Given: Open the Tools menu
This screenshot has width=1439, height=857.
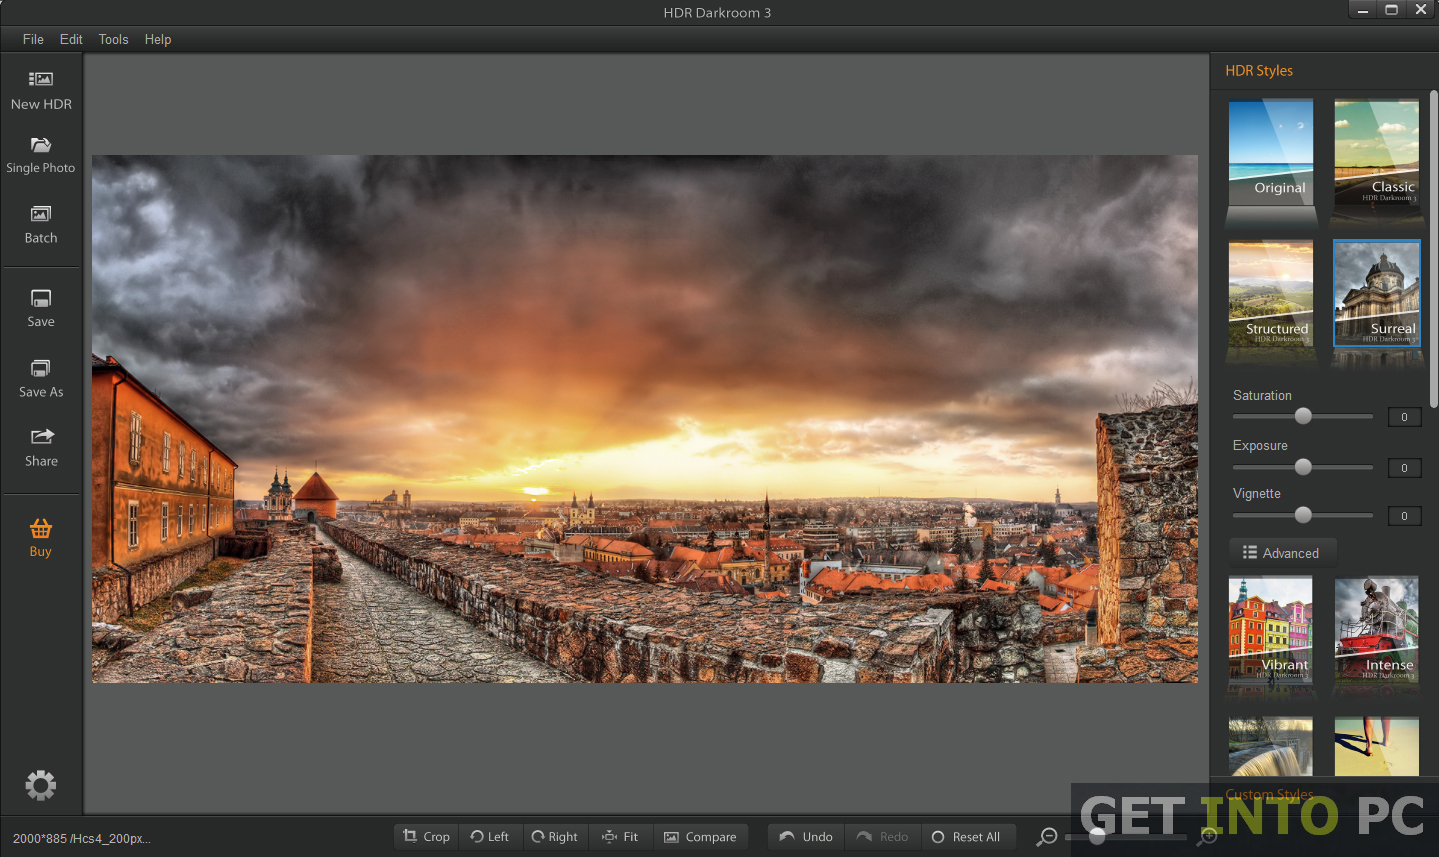Looking at the screenshot, I should coord(112,39).
